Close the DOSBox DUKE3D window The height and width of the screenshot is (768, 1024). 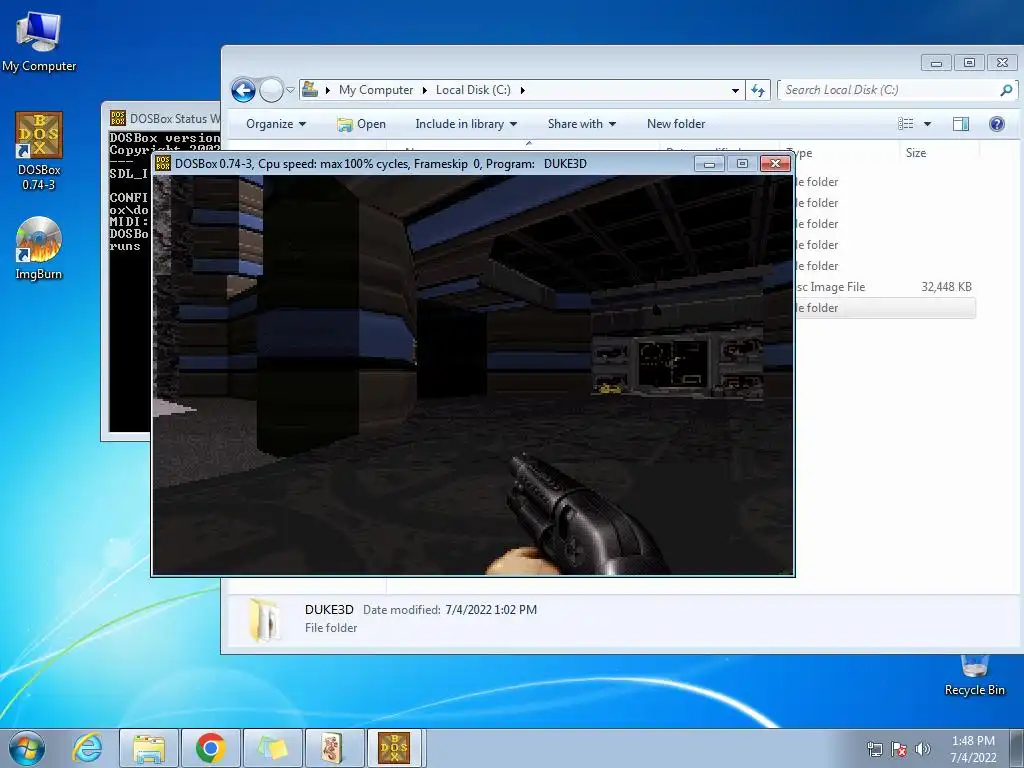775,163
